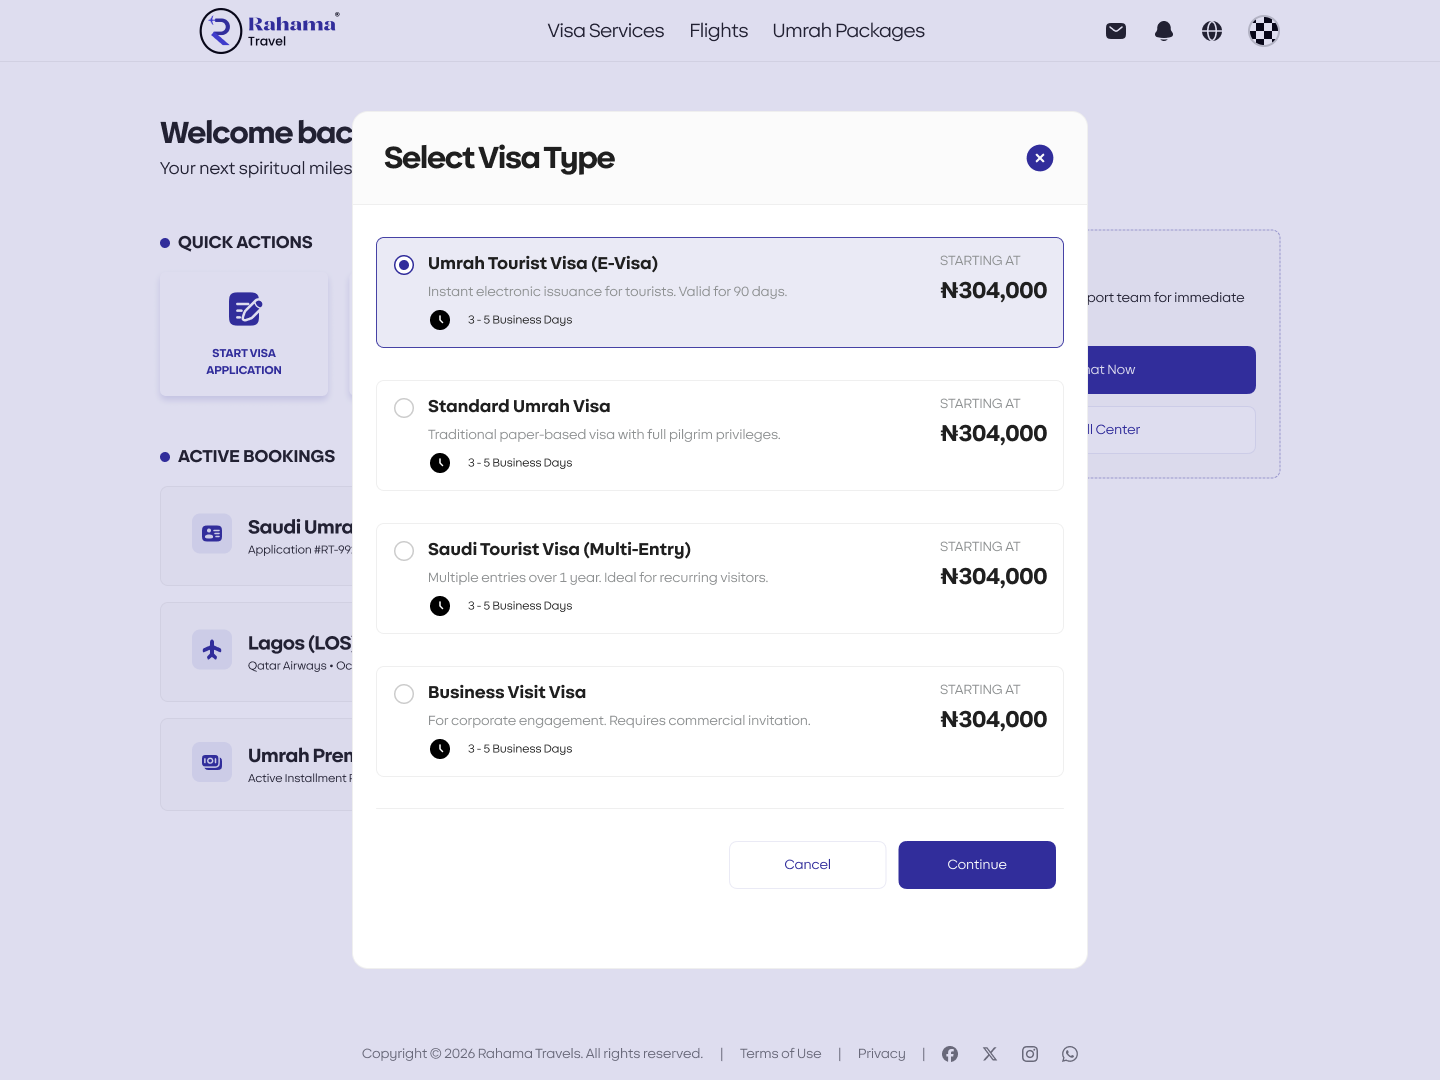Screen dimensions: 1440x1080
Task: Click the Rahama Travel logo
Action: coord(270,31)
